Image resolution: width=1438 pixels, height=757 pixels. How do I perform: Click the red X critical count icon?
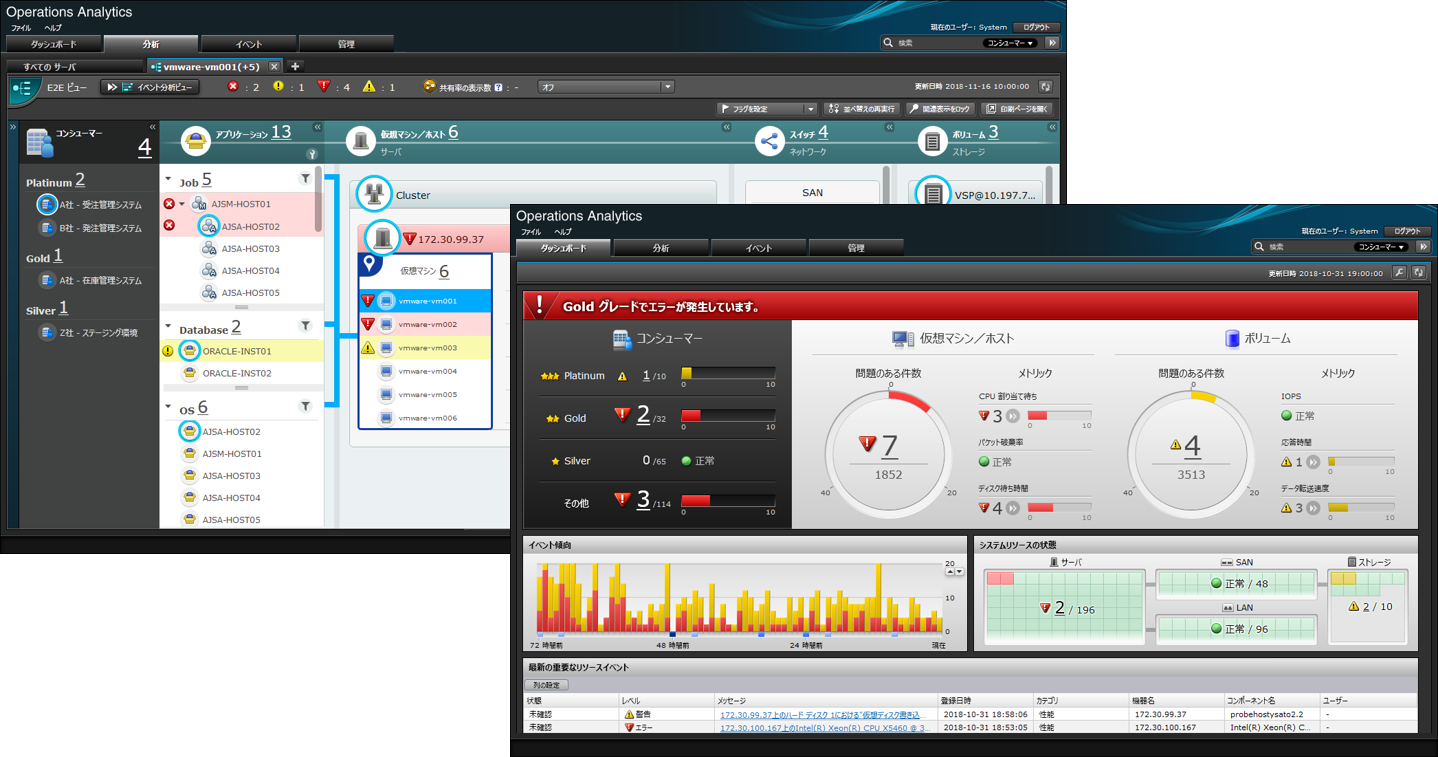click(233, 87)
